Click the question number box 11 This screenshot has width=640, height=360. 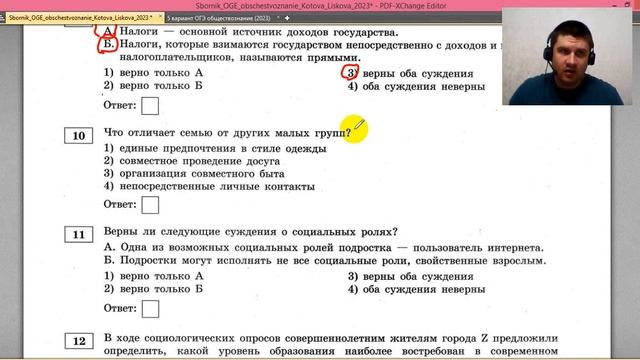coord(79,235)
